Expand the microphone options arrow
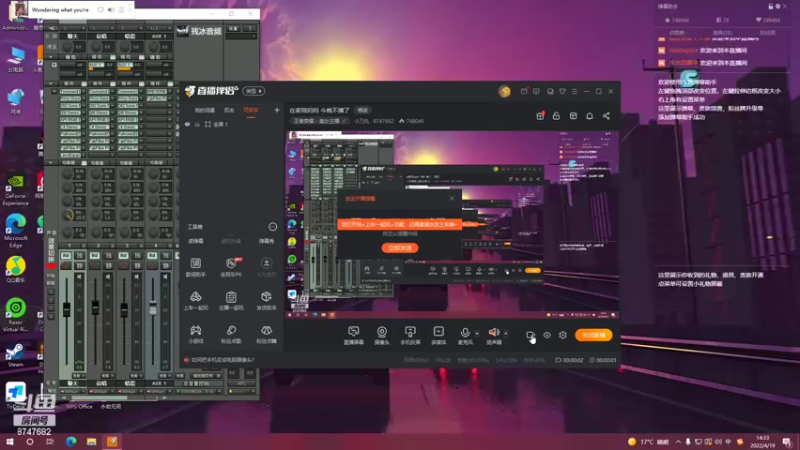800x450 pixels. pyautogui.click(x=477, y=334)
